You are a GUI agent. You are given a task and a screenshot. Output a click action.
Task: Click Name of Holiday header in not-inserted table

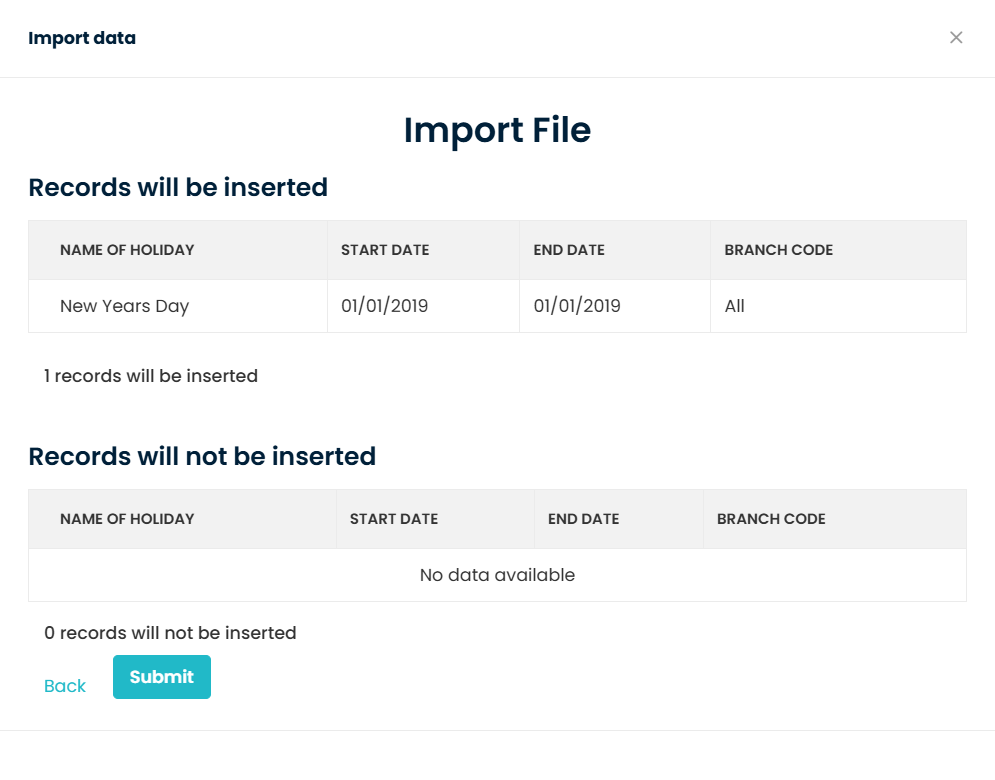(127, 519)
